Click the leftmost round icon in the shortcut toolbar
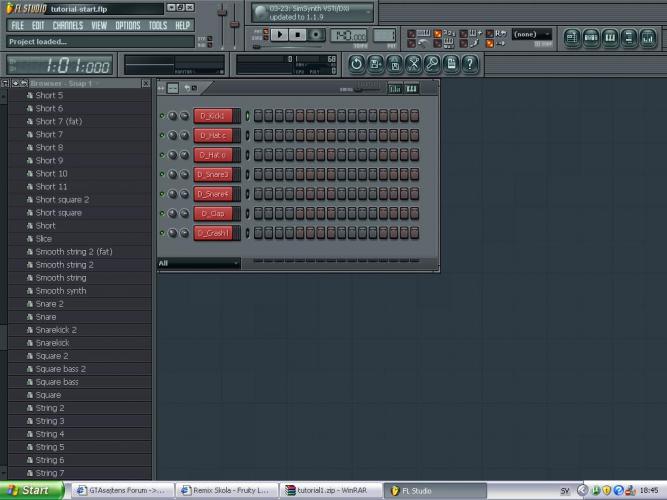This screenshot has width=667, height=500. 357,64
